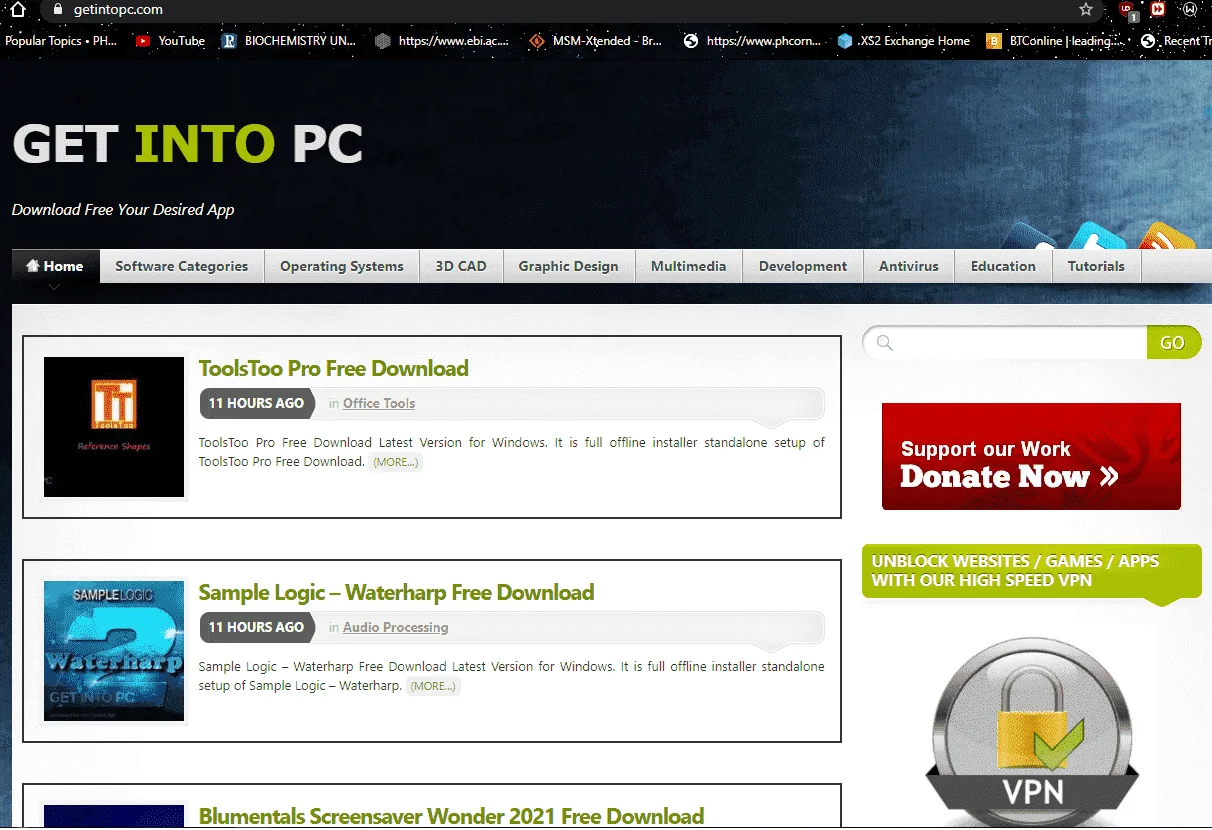Open the Antivirus menu
Screen dimensions: 1212x830
(909, 266)
